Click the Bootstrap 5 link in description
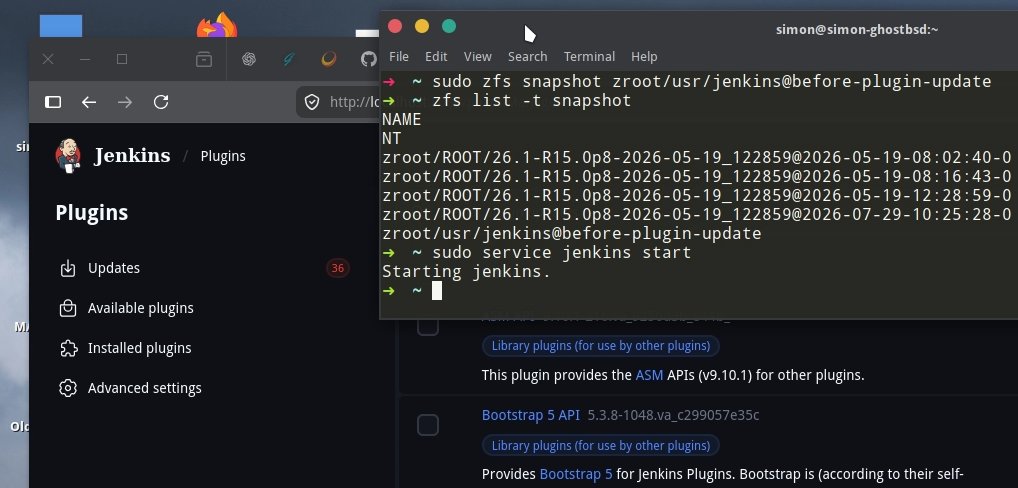 coord(576,474)
